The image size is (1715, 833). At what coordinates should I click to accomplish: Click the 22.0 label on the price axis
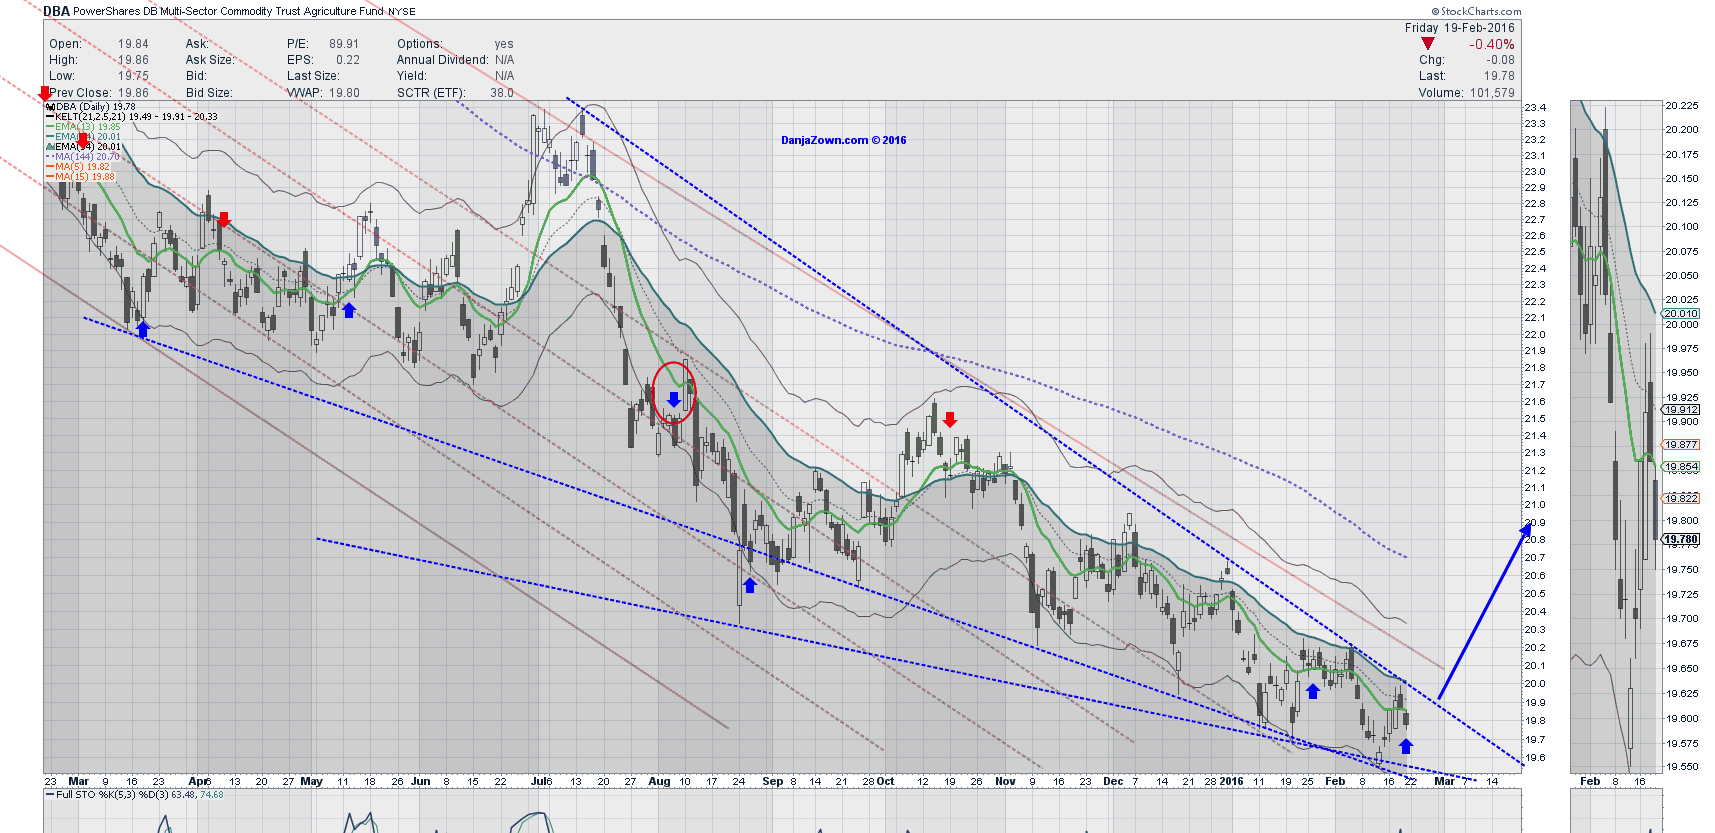point(1534,334)
